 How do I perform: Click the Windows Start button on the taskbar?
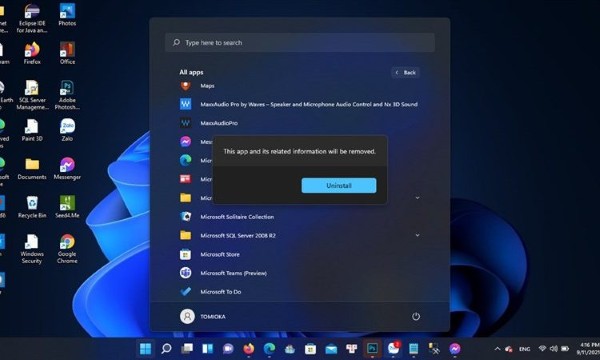coord(145,349)
